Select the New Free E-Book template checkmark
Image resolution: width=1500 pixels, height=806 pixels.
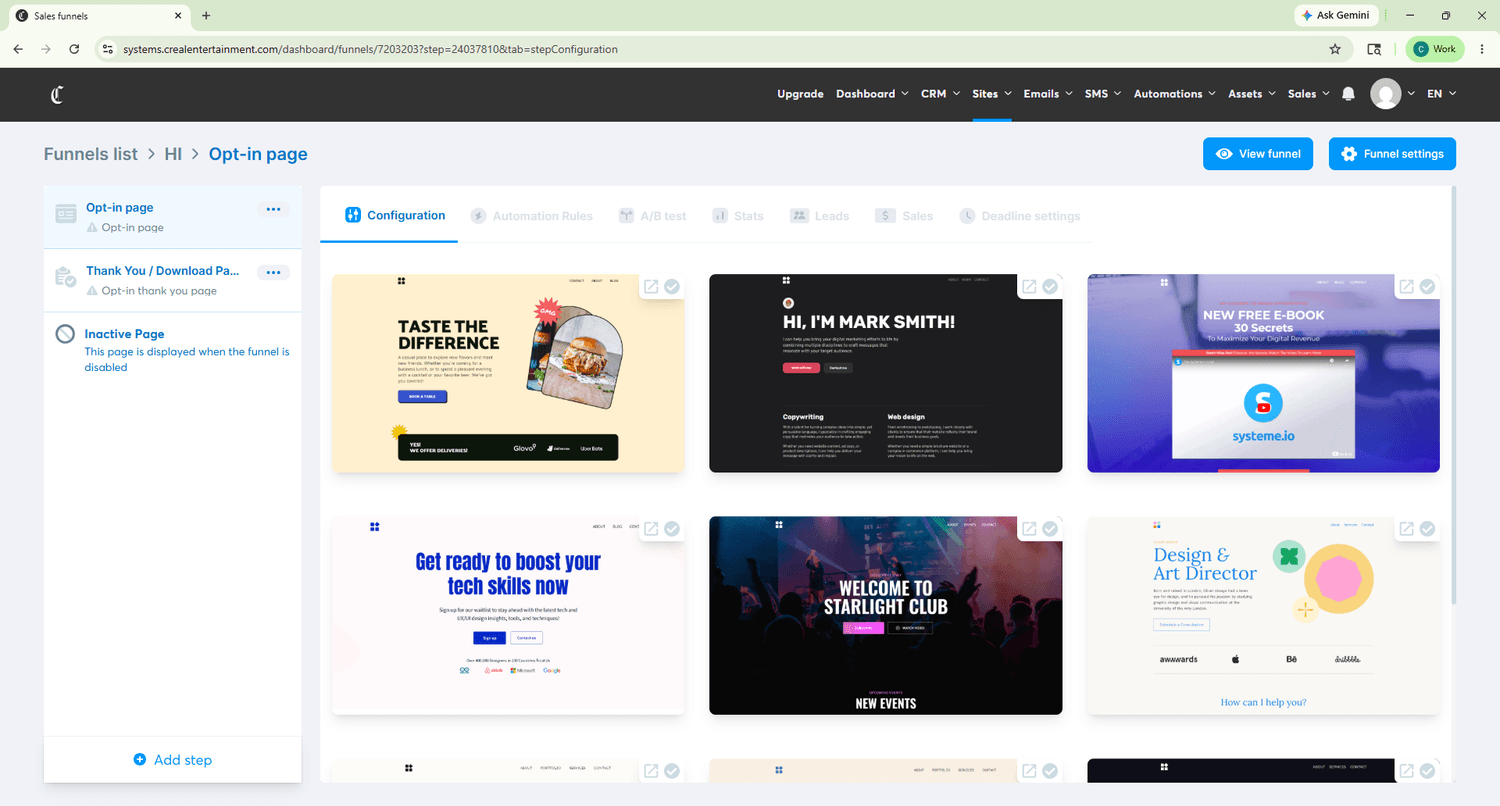pyautogui.click(x=1428, y=287)
